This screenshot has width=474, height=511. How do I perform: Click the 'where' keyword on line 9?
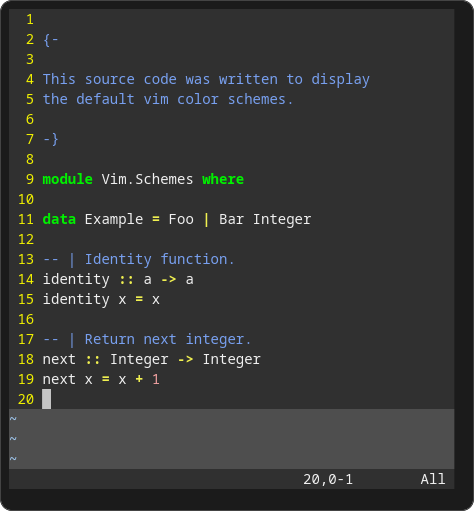click(223, 179)
